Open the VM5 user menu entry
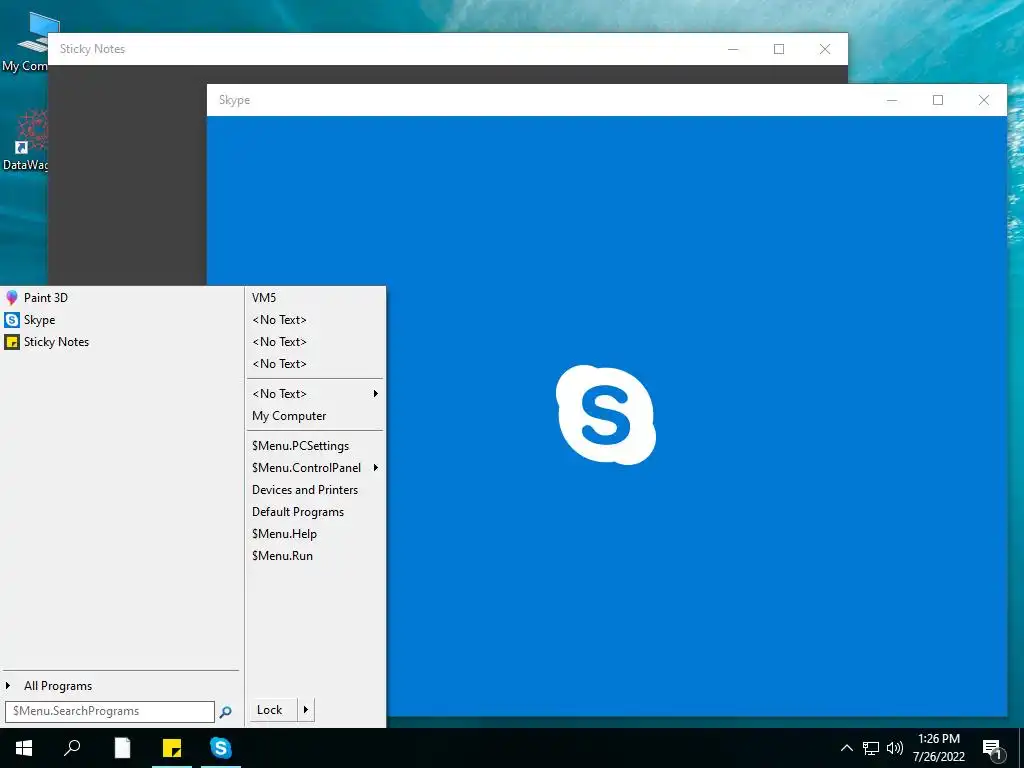The height and width of the screenshot is (768, 1024). (315, 298)
